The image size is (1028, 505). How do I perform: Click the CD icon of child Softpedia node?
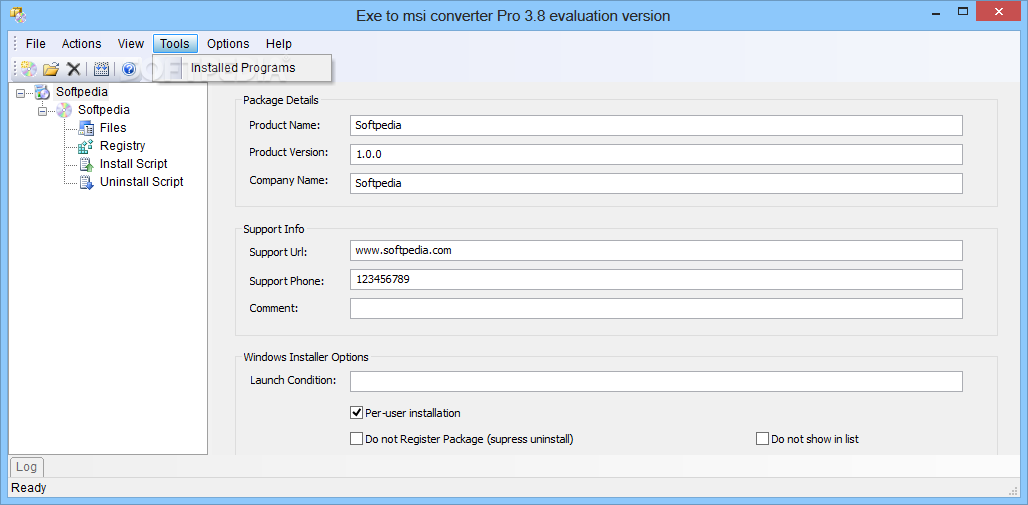[64, 110]
